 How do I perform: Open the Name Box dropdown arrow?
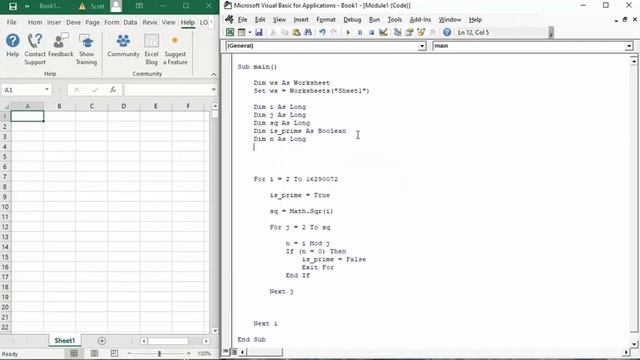point(47,89)
